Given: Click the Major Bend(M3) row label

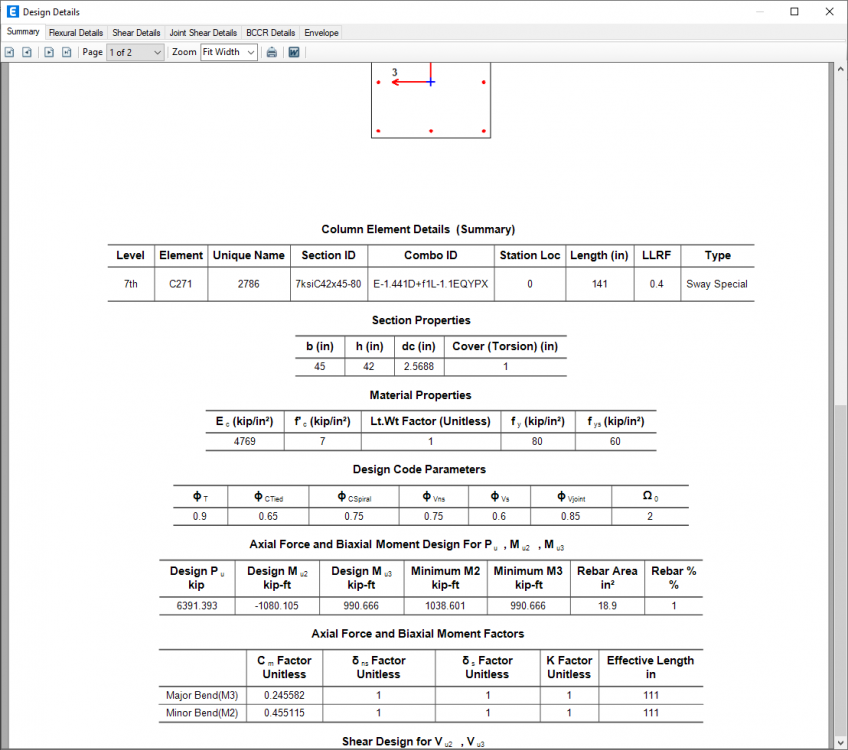Looking at the screenshot, I should [202, 695].
